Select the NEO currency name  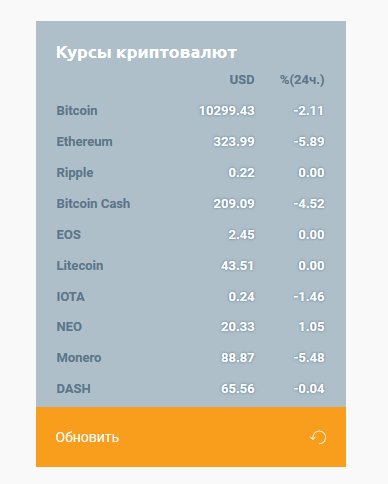pyautogui.click(x=69, y=327)
